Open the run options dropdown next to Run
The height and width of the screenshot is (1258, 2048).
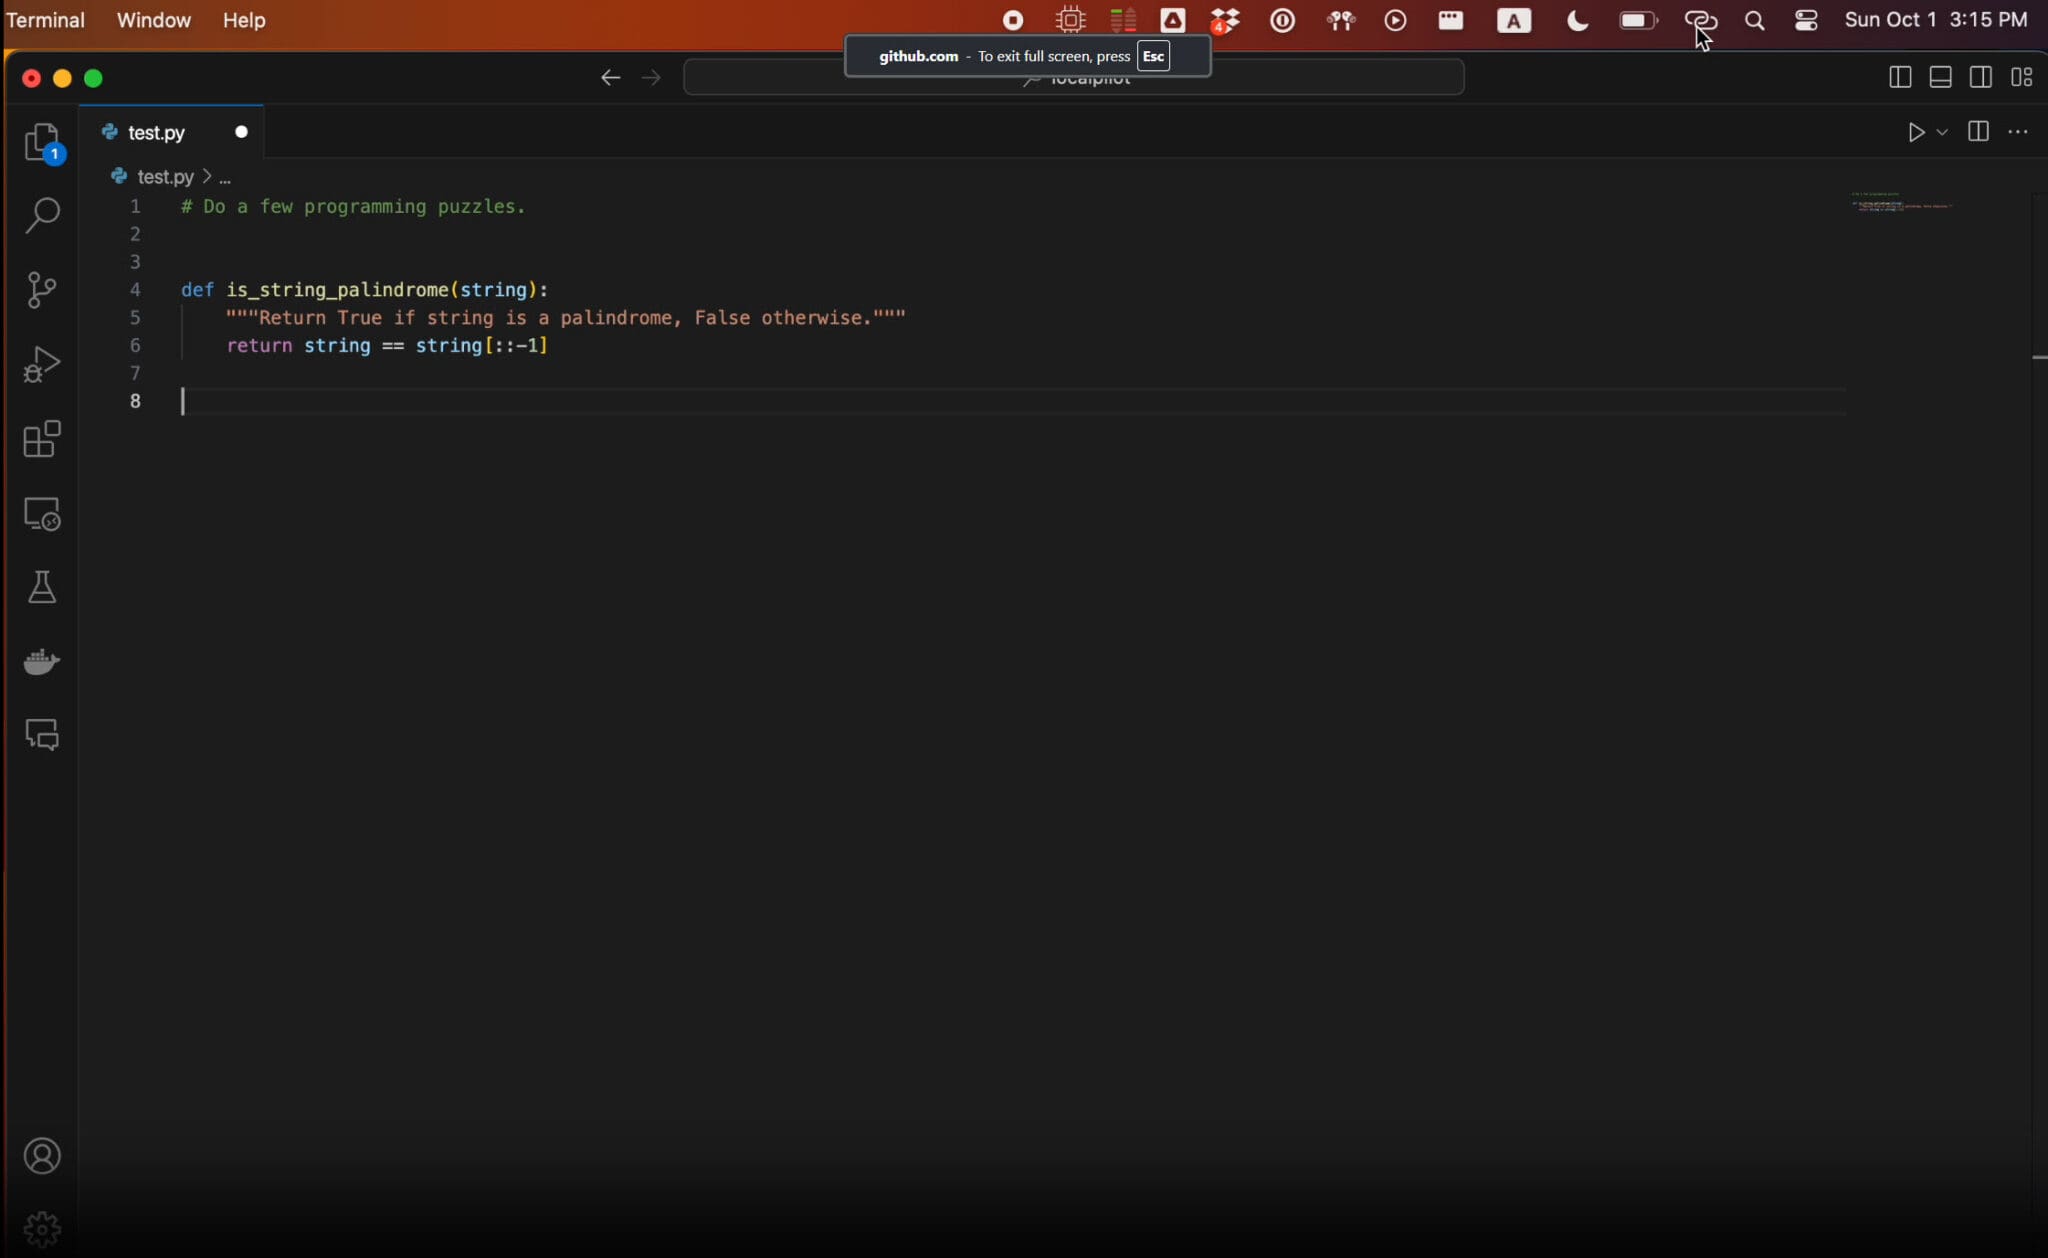pos(1941,131)
